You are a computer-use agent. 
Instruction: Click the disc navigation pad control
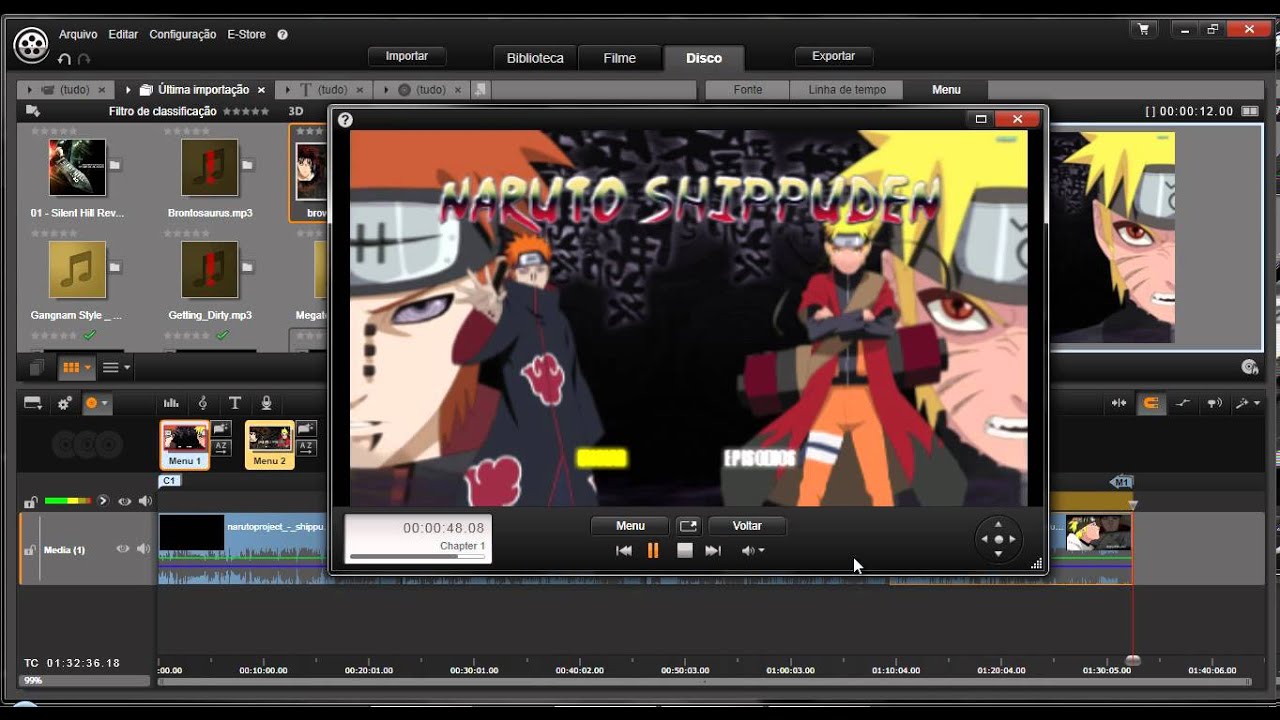(x=998, y=539)
